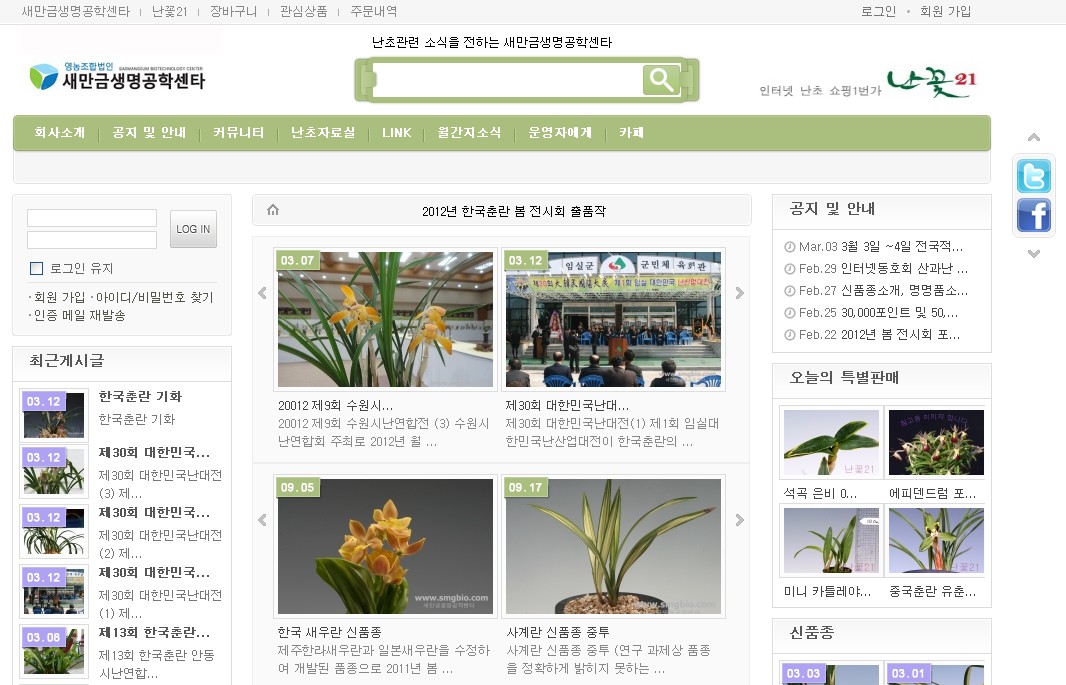The width and height of the screenshot is (1066, 685).
Task: Open the 카페 menu item
Action: (631, 133)
